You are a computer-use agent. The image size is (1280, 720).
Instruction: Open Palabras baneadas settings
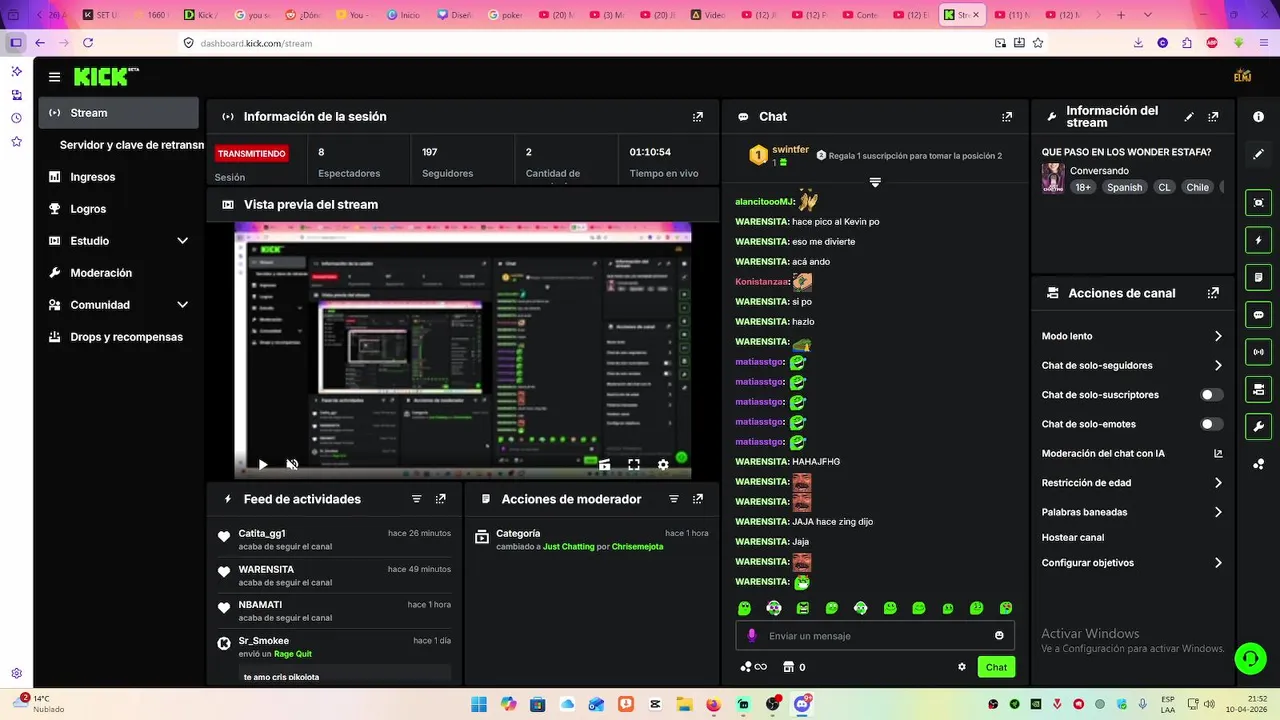coord(1132,512)
